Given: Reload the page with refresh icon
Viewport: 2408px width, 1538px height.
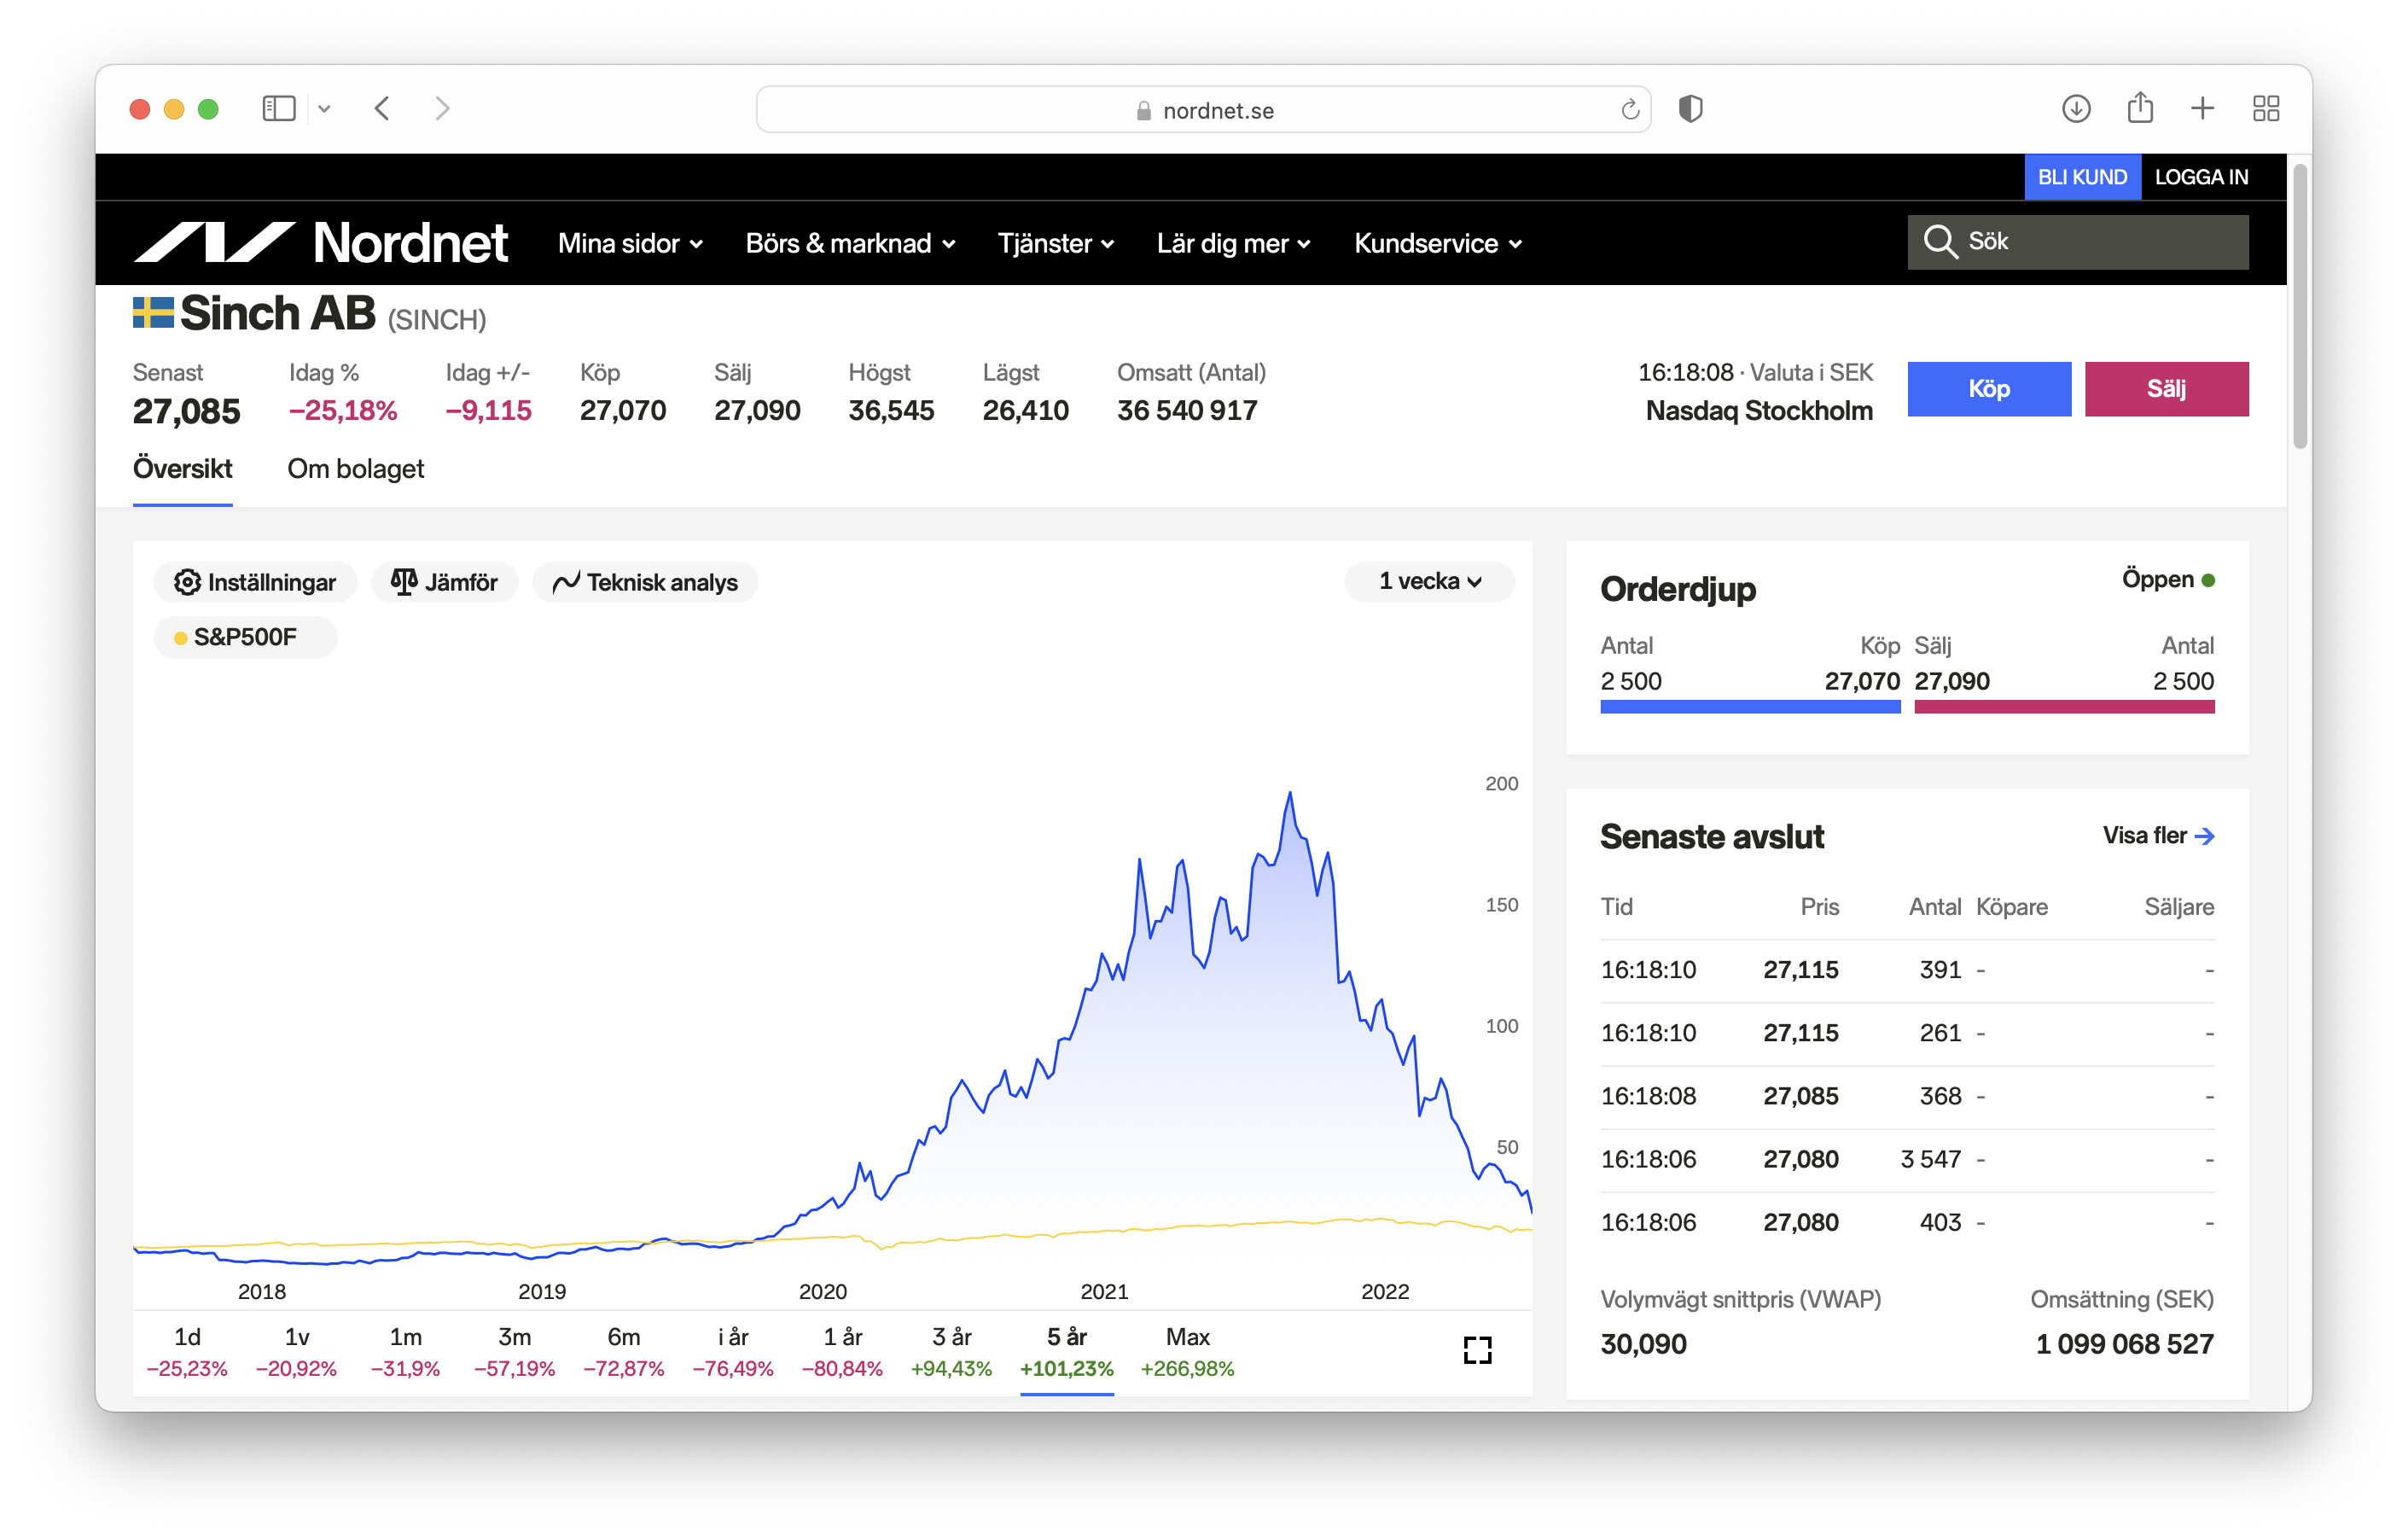Looking at the screenshot, I should (1629, 110).
